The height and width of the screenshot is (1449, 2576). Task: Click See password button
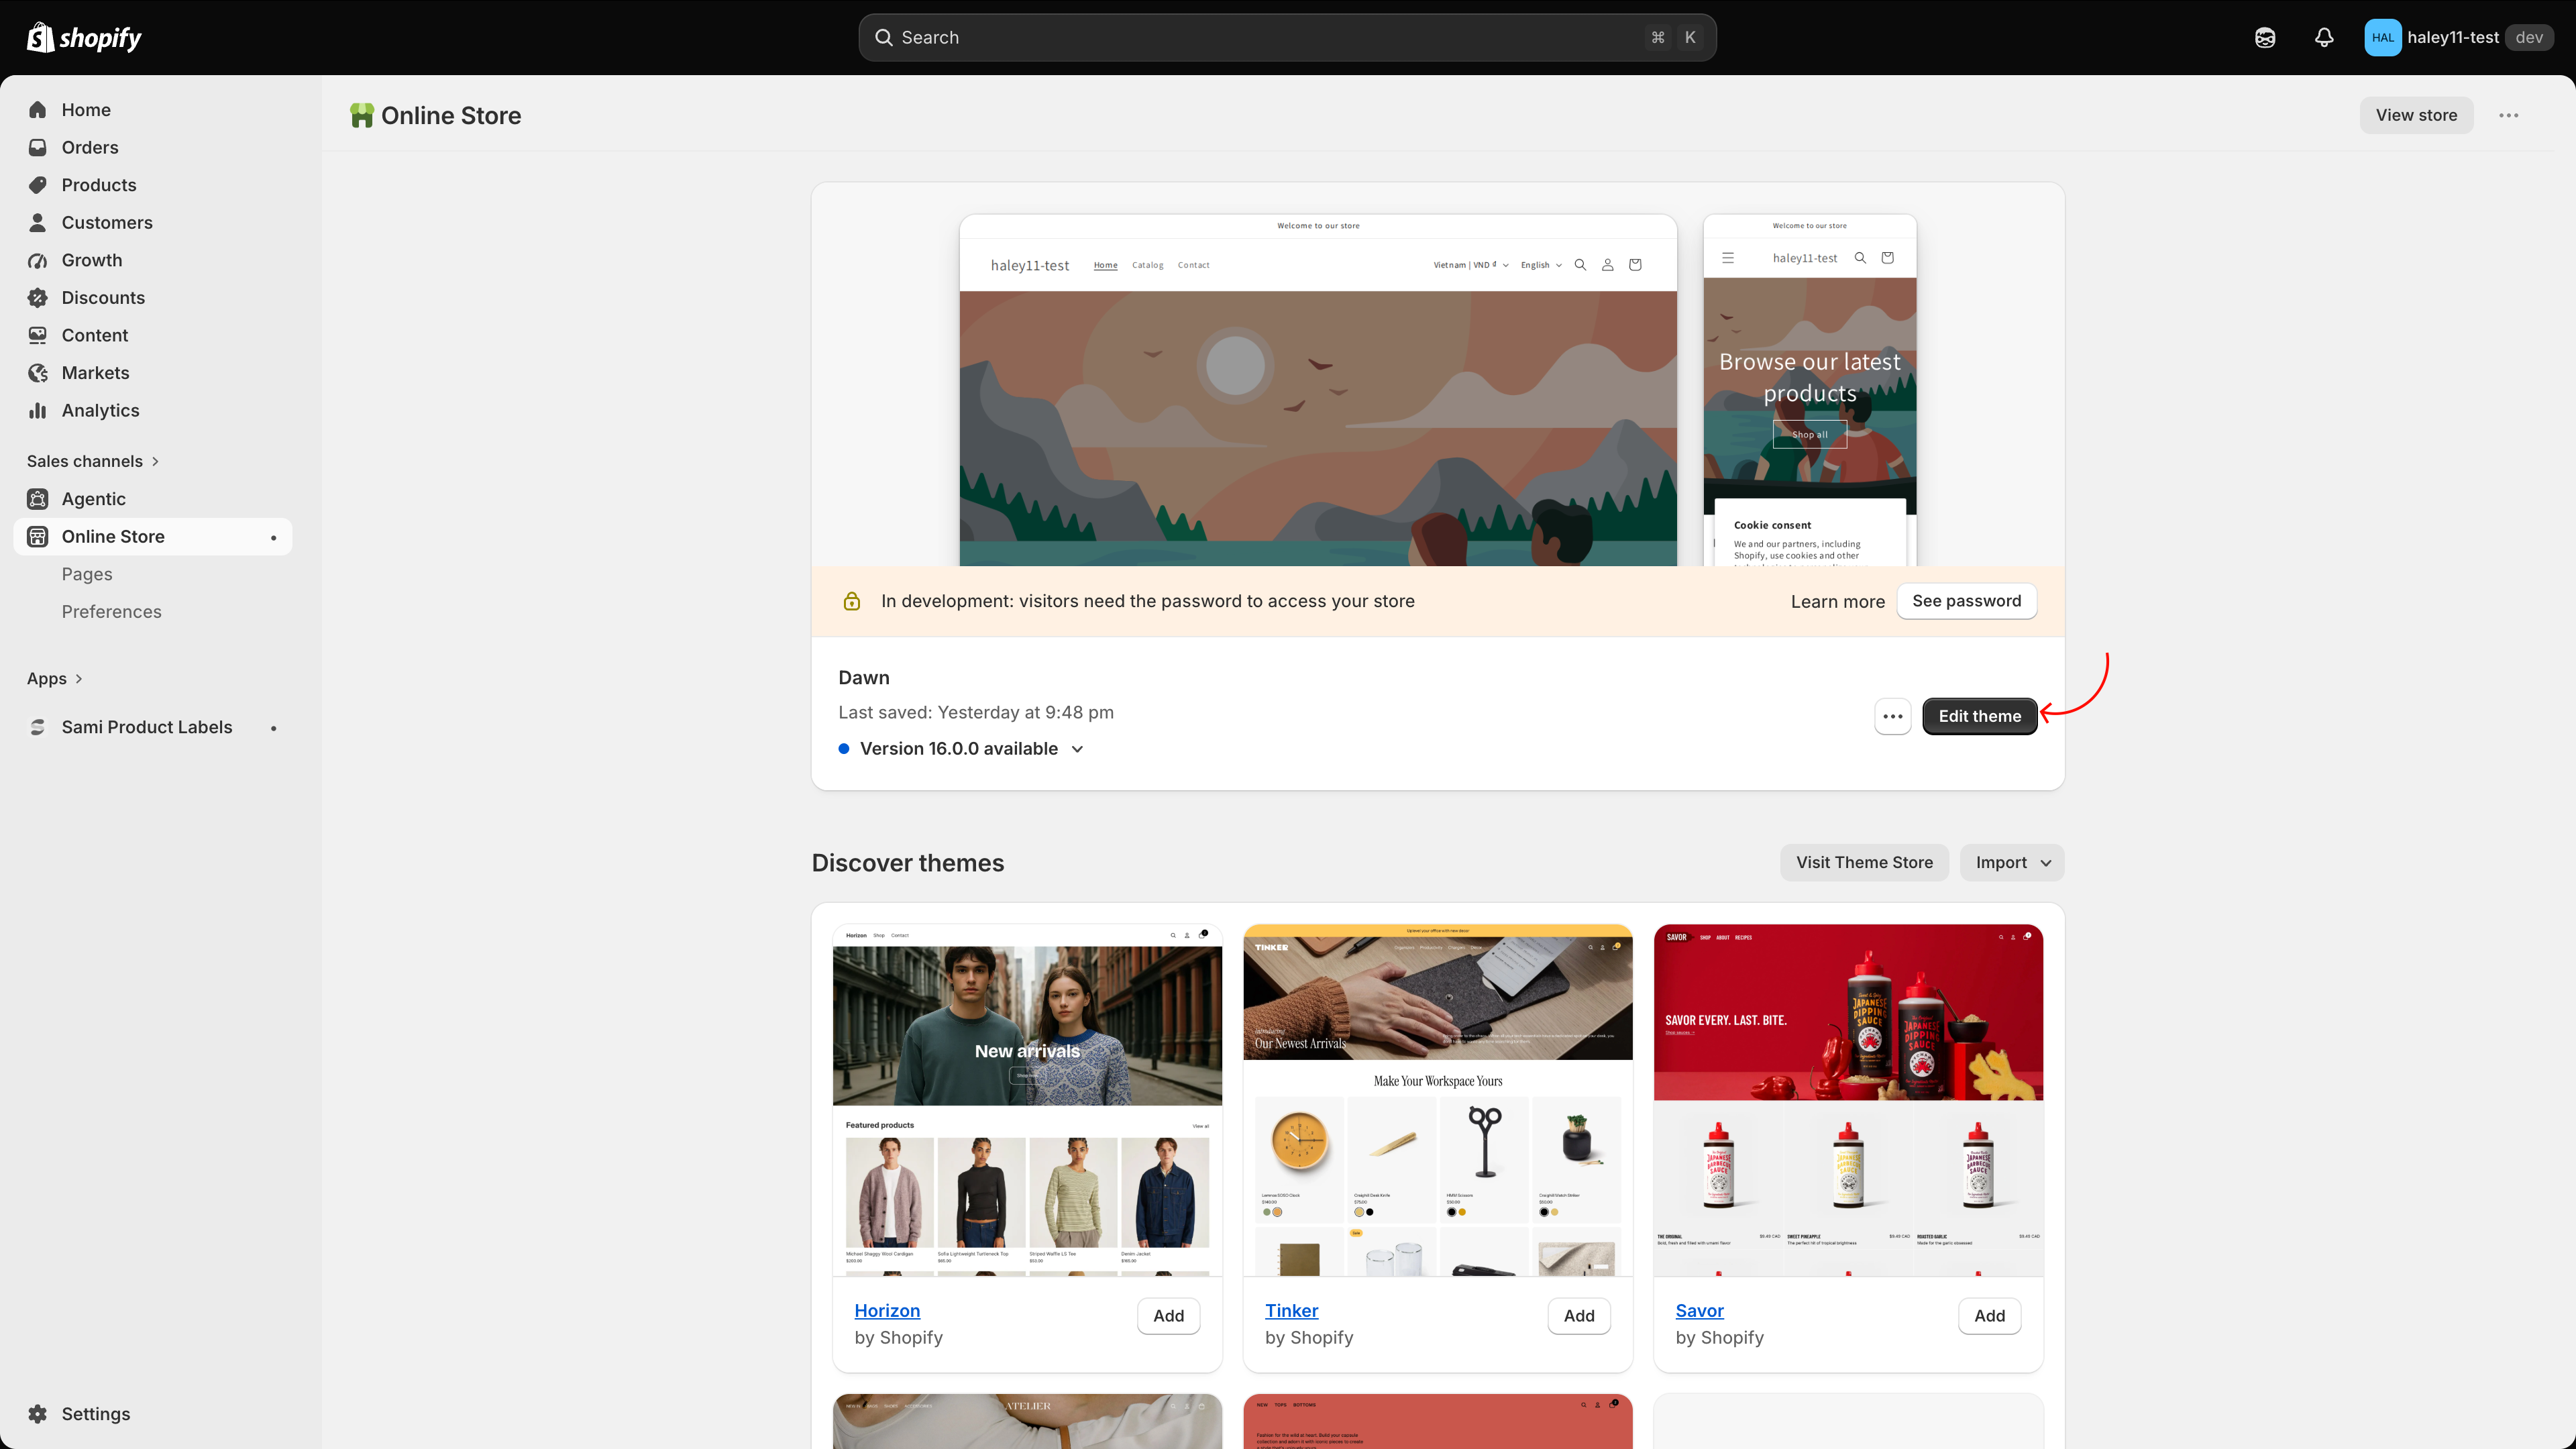[1966, 601]
